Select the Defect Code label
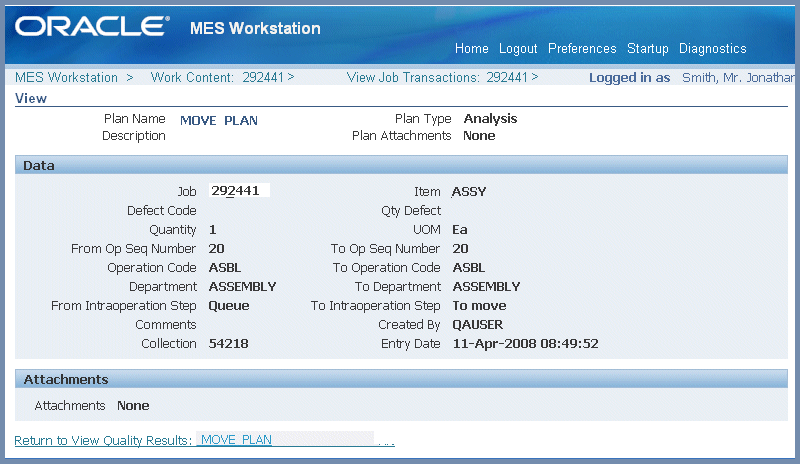Screen dimensions: 800x464 (162, 211)
